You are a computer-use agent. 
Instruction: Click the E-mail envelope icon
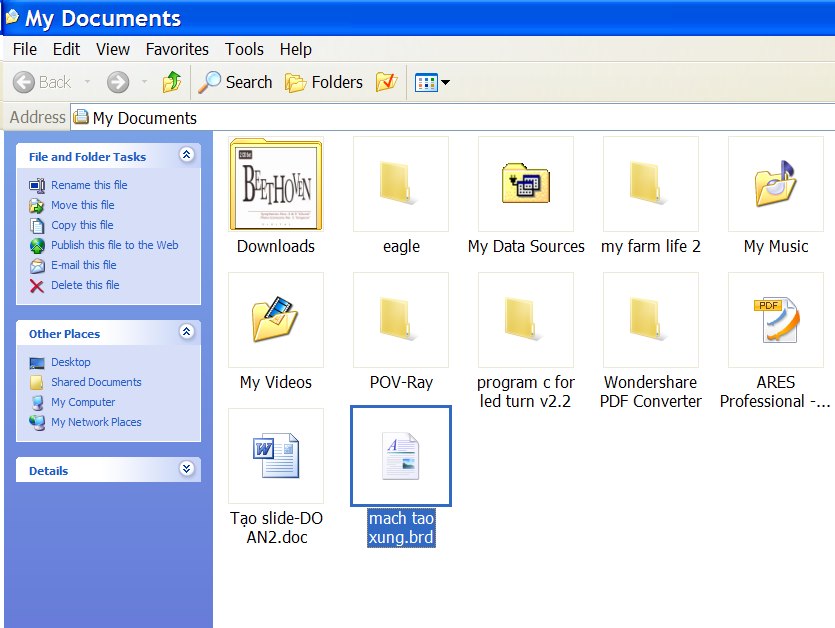[x=37, y=265]
